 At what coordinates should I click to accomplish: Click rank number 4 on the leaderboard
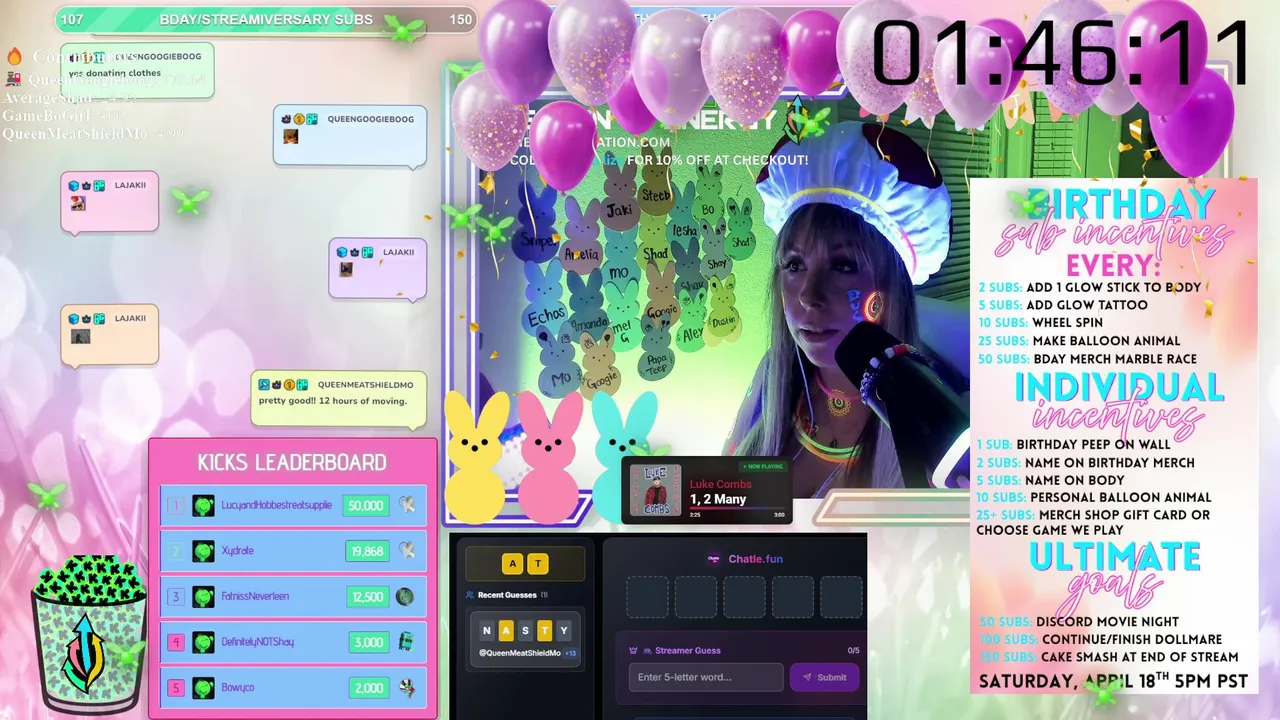tap(176, 642)
